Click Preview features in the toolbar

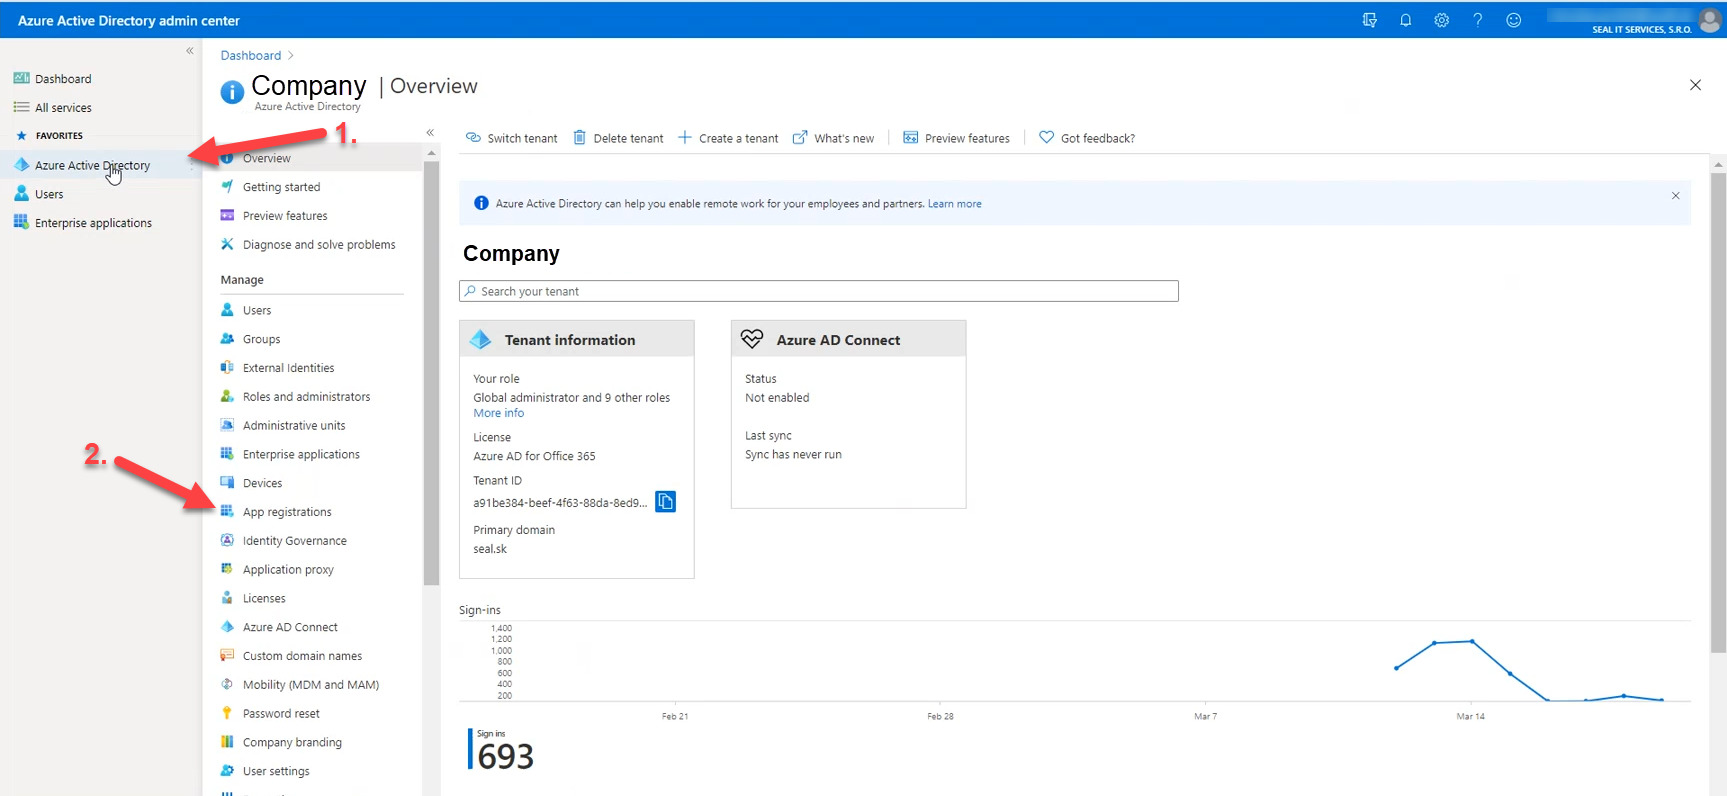(956, 138)
